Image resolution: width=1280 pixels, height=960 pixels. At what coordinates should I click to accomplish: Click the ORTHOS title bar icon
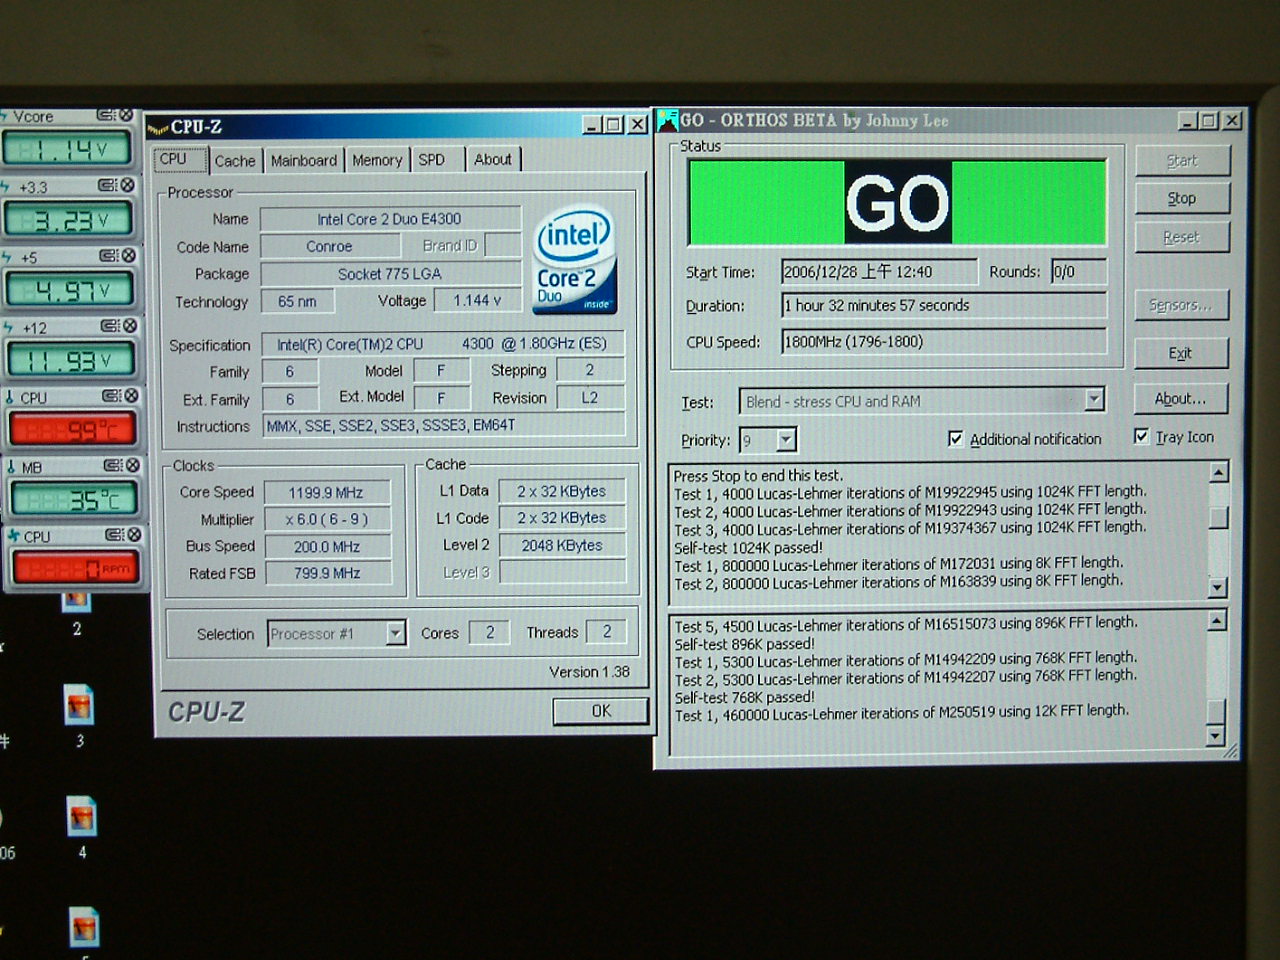point(667,121)
